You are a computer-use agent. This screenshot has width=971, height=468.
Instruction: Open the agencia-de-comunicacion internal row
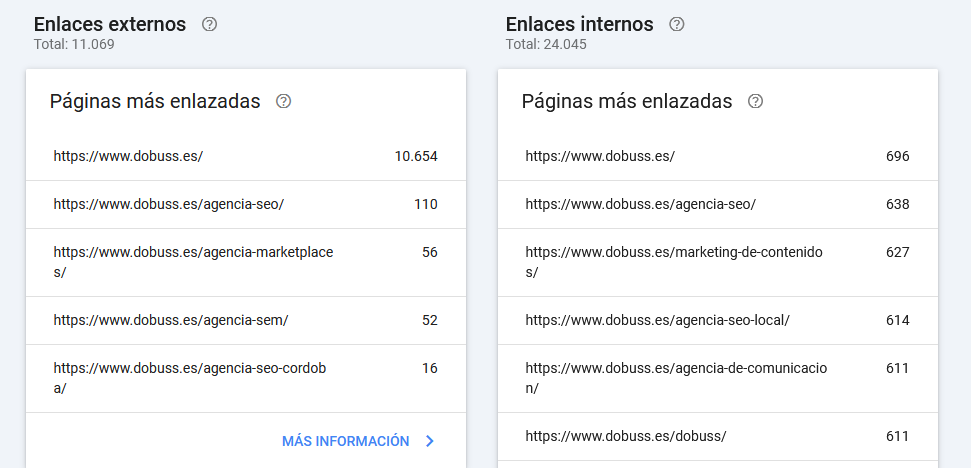click(718, 379)
